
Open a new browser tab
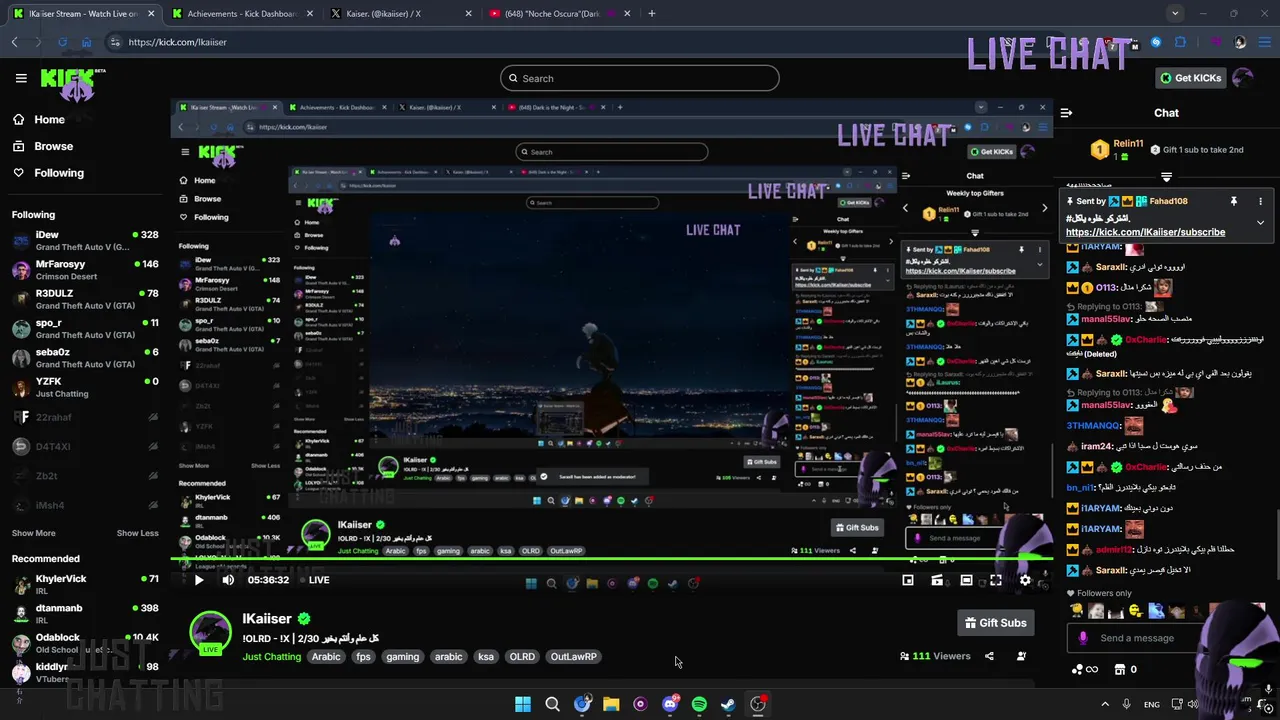[x=651, y=14]
